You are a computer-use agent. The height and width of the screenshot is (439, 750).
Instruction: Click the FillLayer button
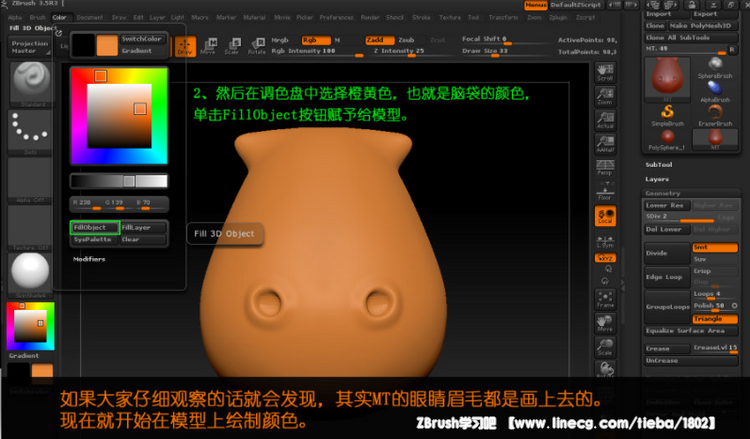tap(143, 228)
